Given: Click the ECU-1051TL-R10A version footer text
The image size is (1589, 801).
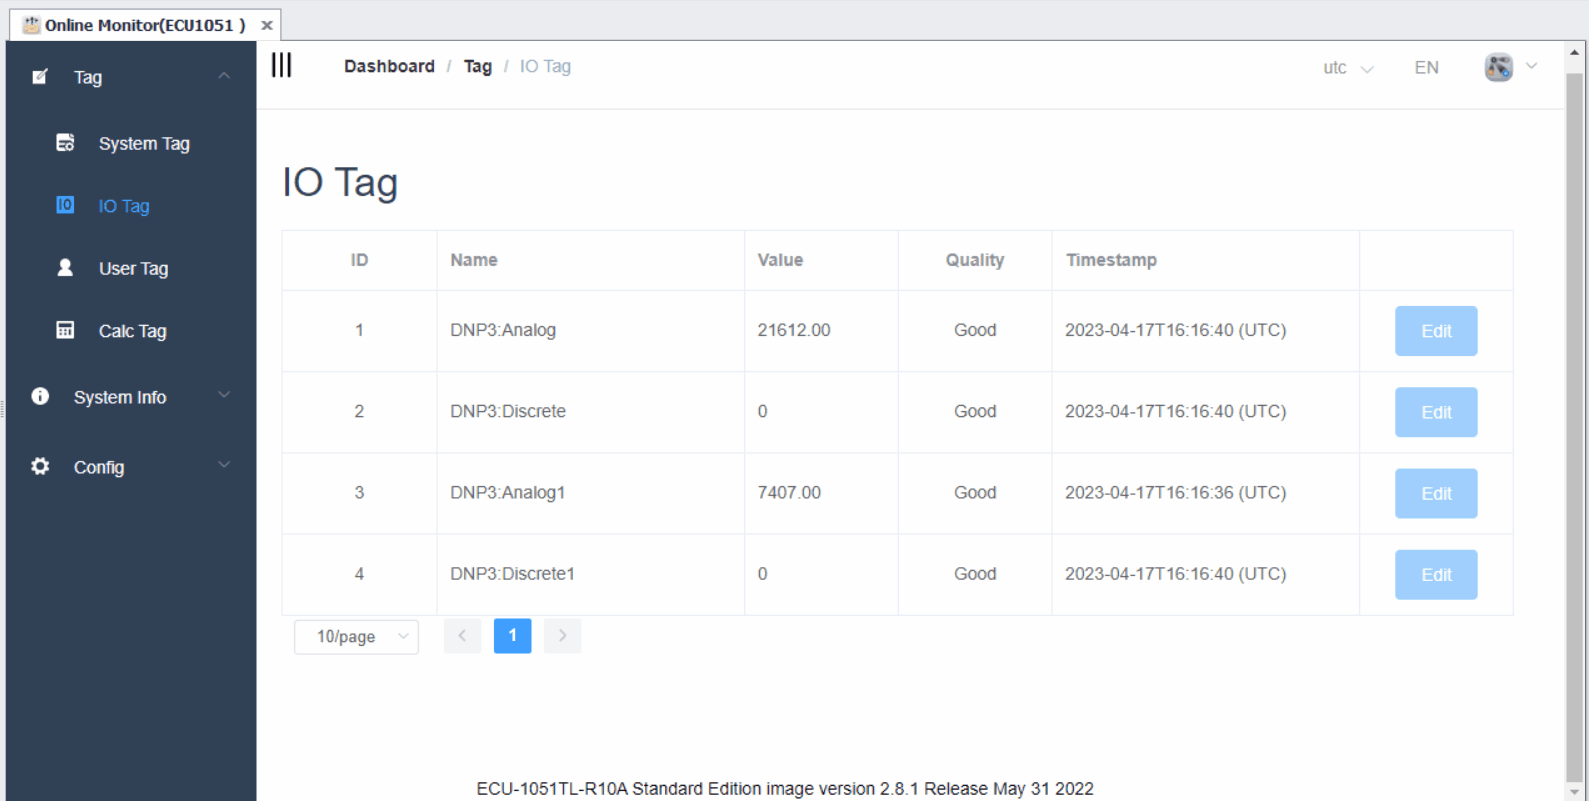Looking at the screenshot, I should point(785,788).
